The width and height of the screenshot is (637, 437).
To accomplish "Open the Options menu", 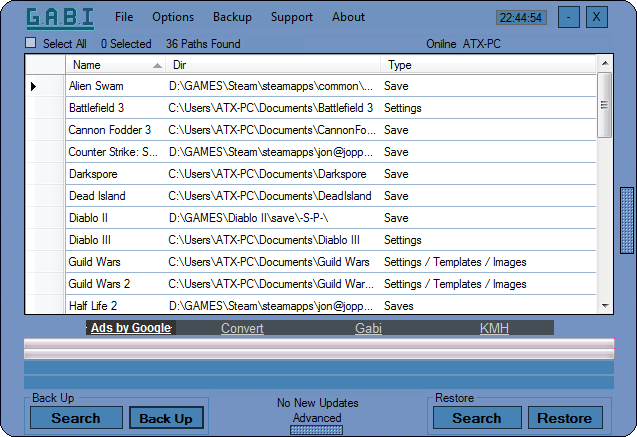I will point(173,17).
